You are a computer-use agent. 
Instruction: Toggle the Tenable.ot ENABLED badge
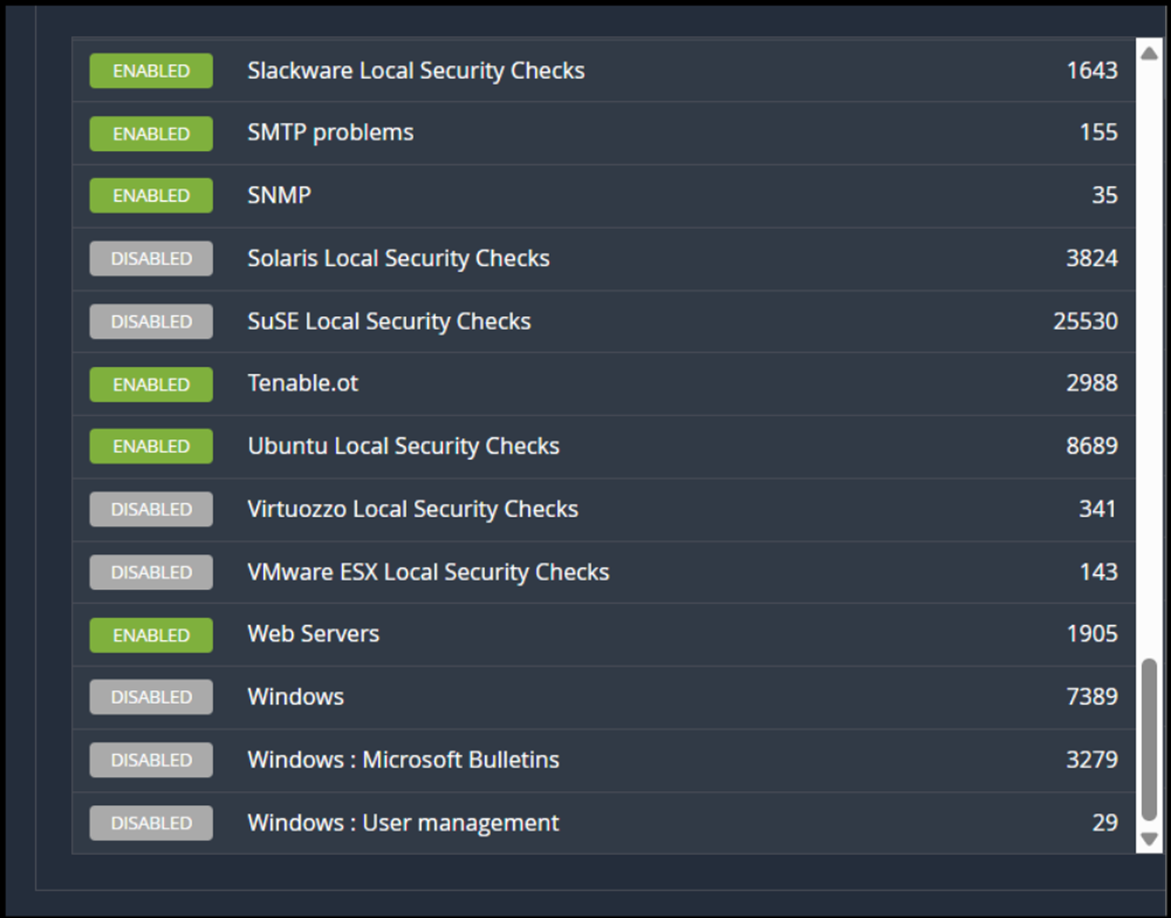151,384
